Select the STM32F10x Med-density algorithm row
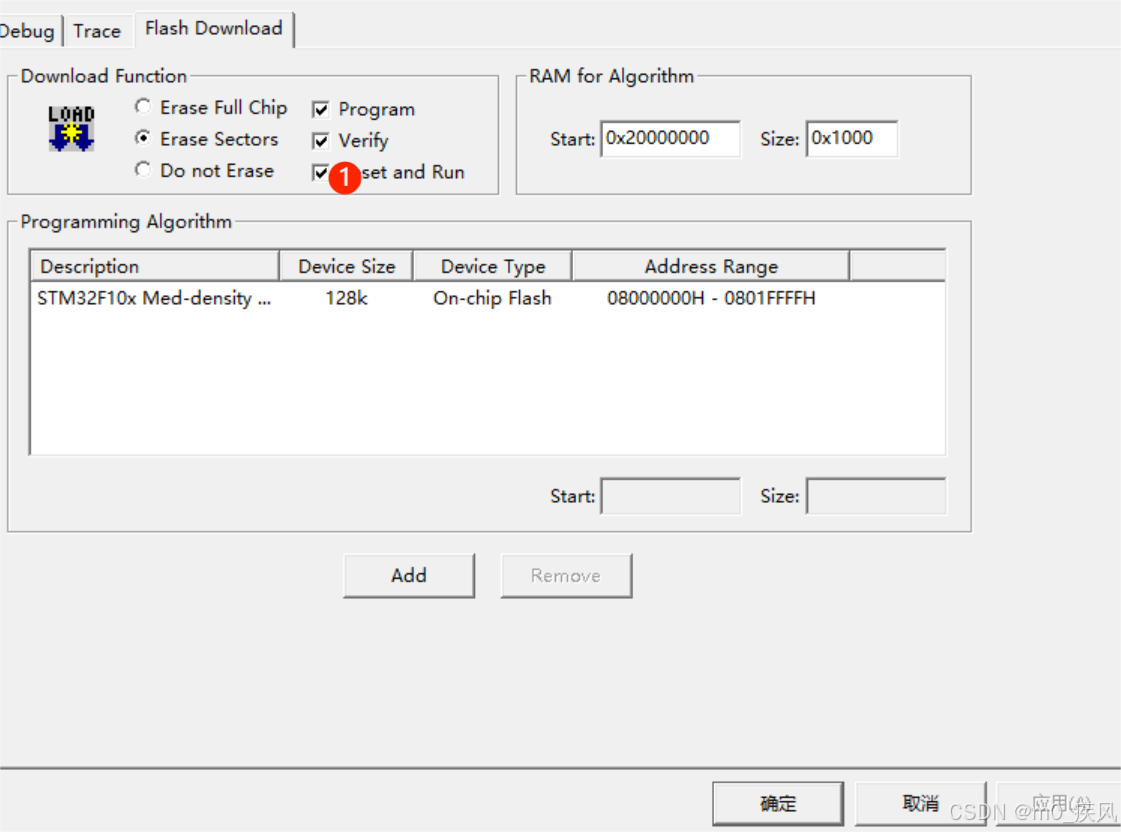This screenshot has height=832, width=1121. pos(488,298)
